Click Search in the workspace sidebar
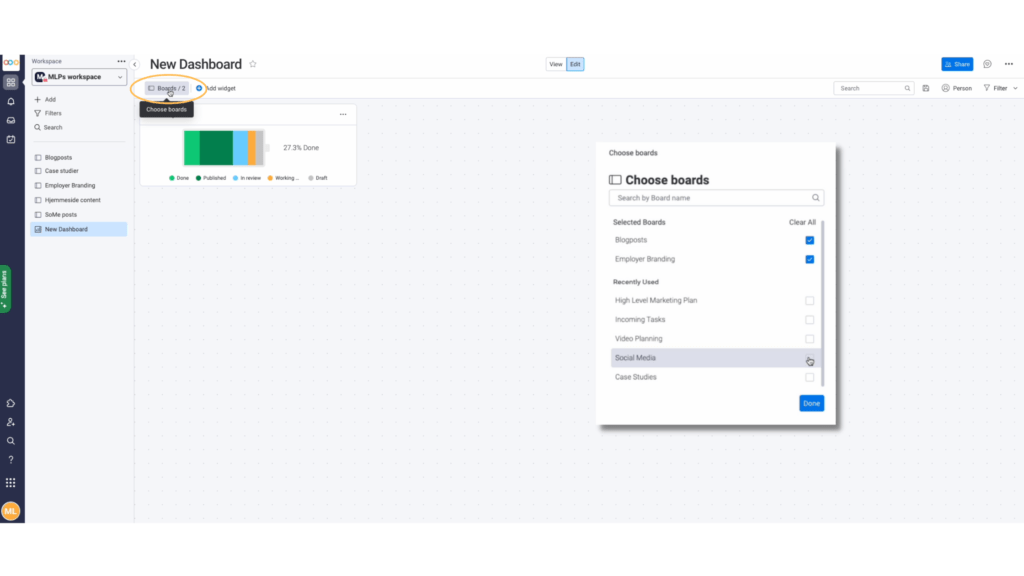 tap(48, 127)
